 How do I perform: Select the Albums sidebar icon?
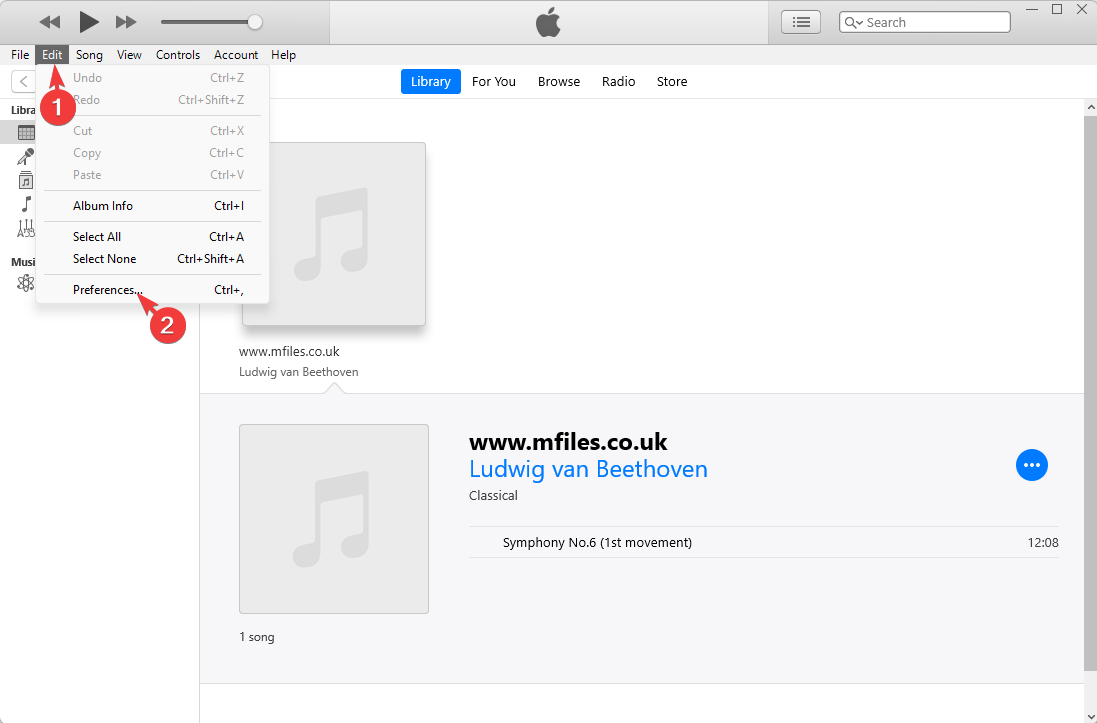pos(26,180)
